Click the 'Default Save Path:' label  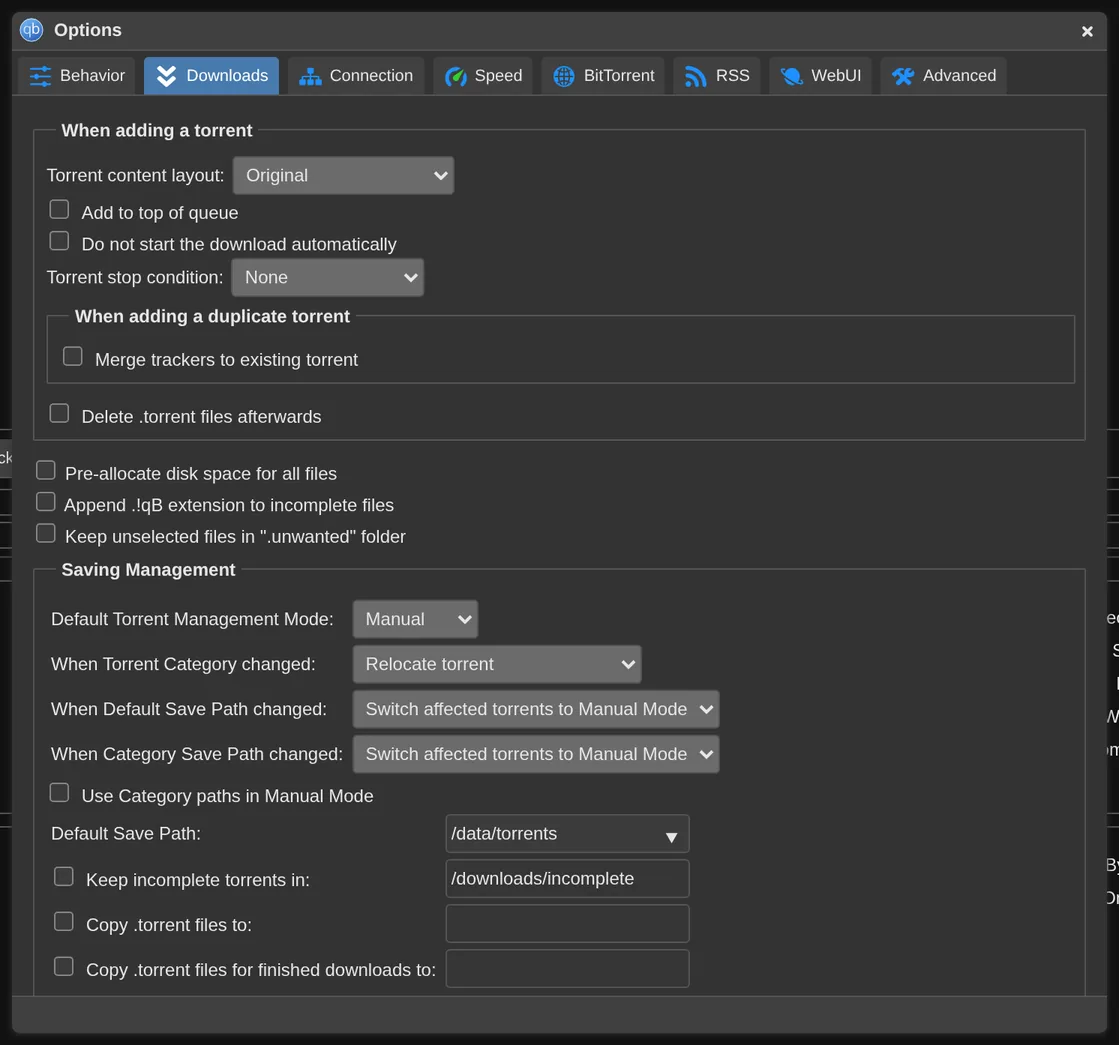click(x=126, y=834)
